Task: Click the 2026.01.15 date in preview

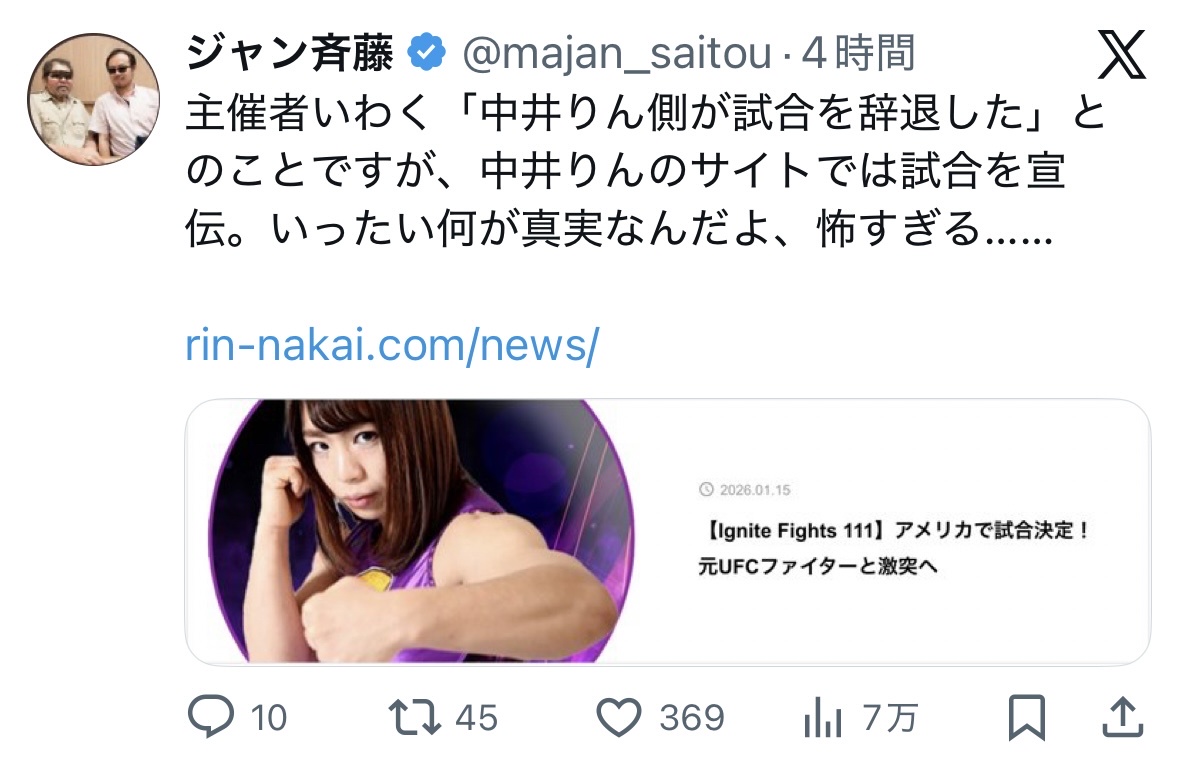Action: point(754,490)
